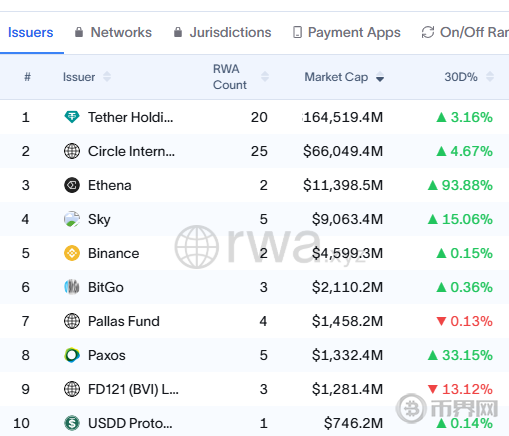Screen dimensions: 509x436
Task: Open the Sky issuer link
Action: [x=99, y=220]
